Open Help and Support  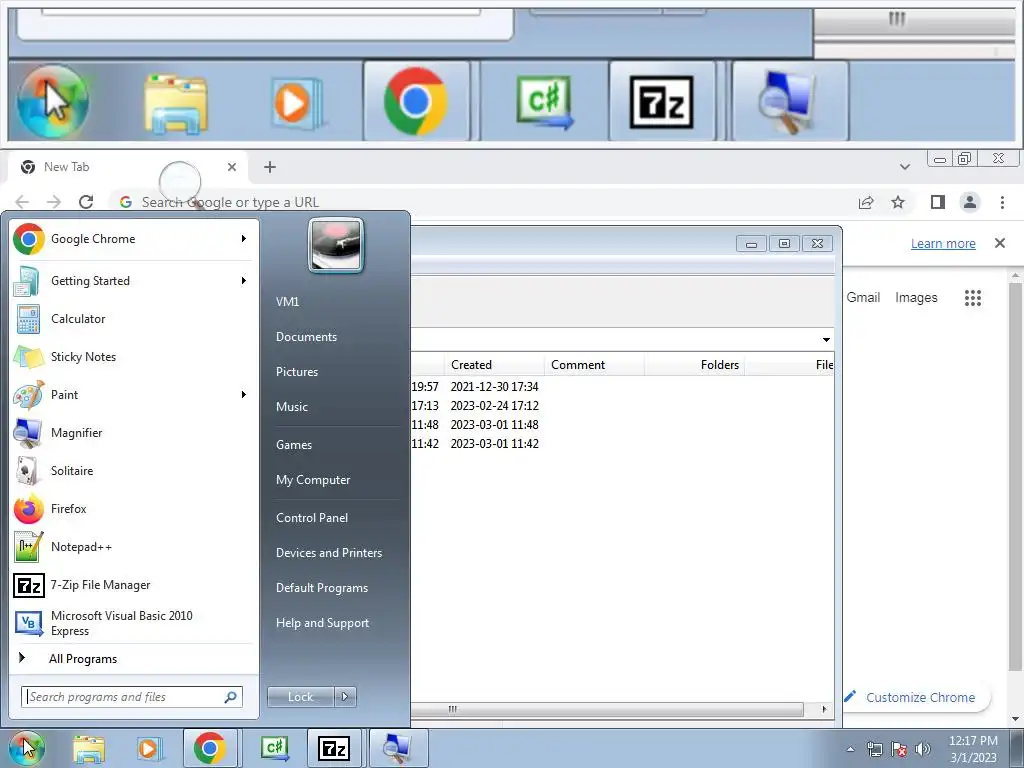coord(322,623)
